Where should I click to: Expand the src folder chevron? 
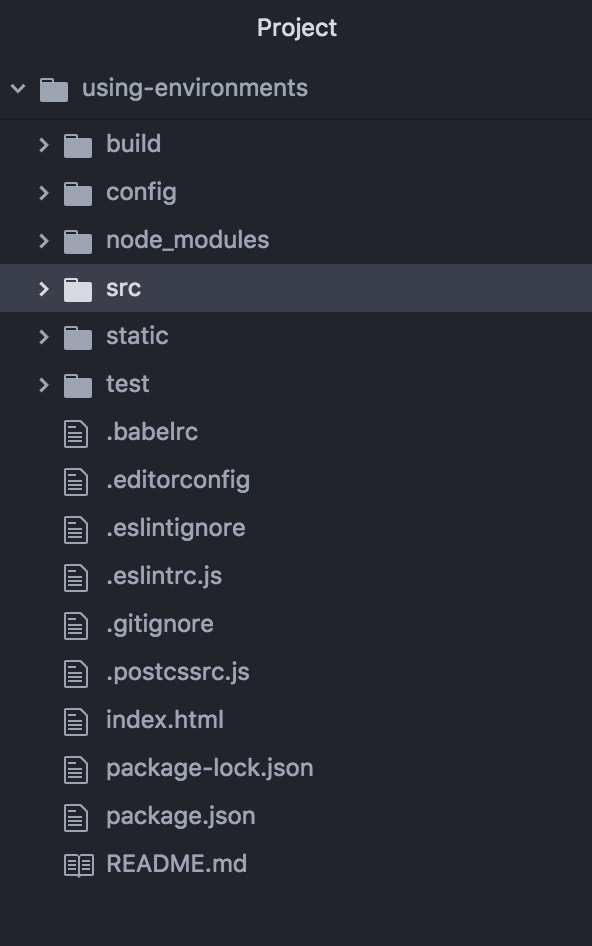[43, 289]
